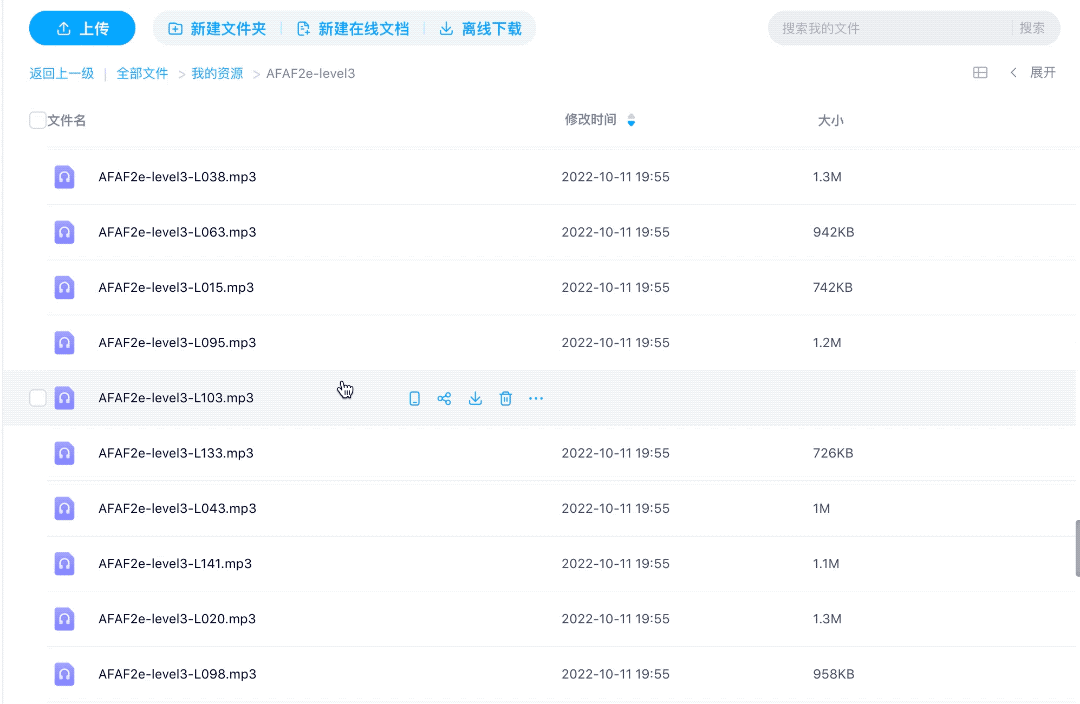Image resolution: width=1080 pixels, height=704 pixels.
Task: Sort files by 修改时间 column
Action: coord(590,120)
